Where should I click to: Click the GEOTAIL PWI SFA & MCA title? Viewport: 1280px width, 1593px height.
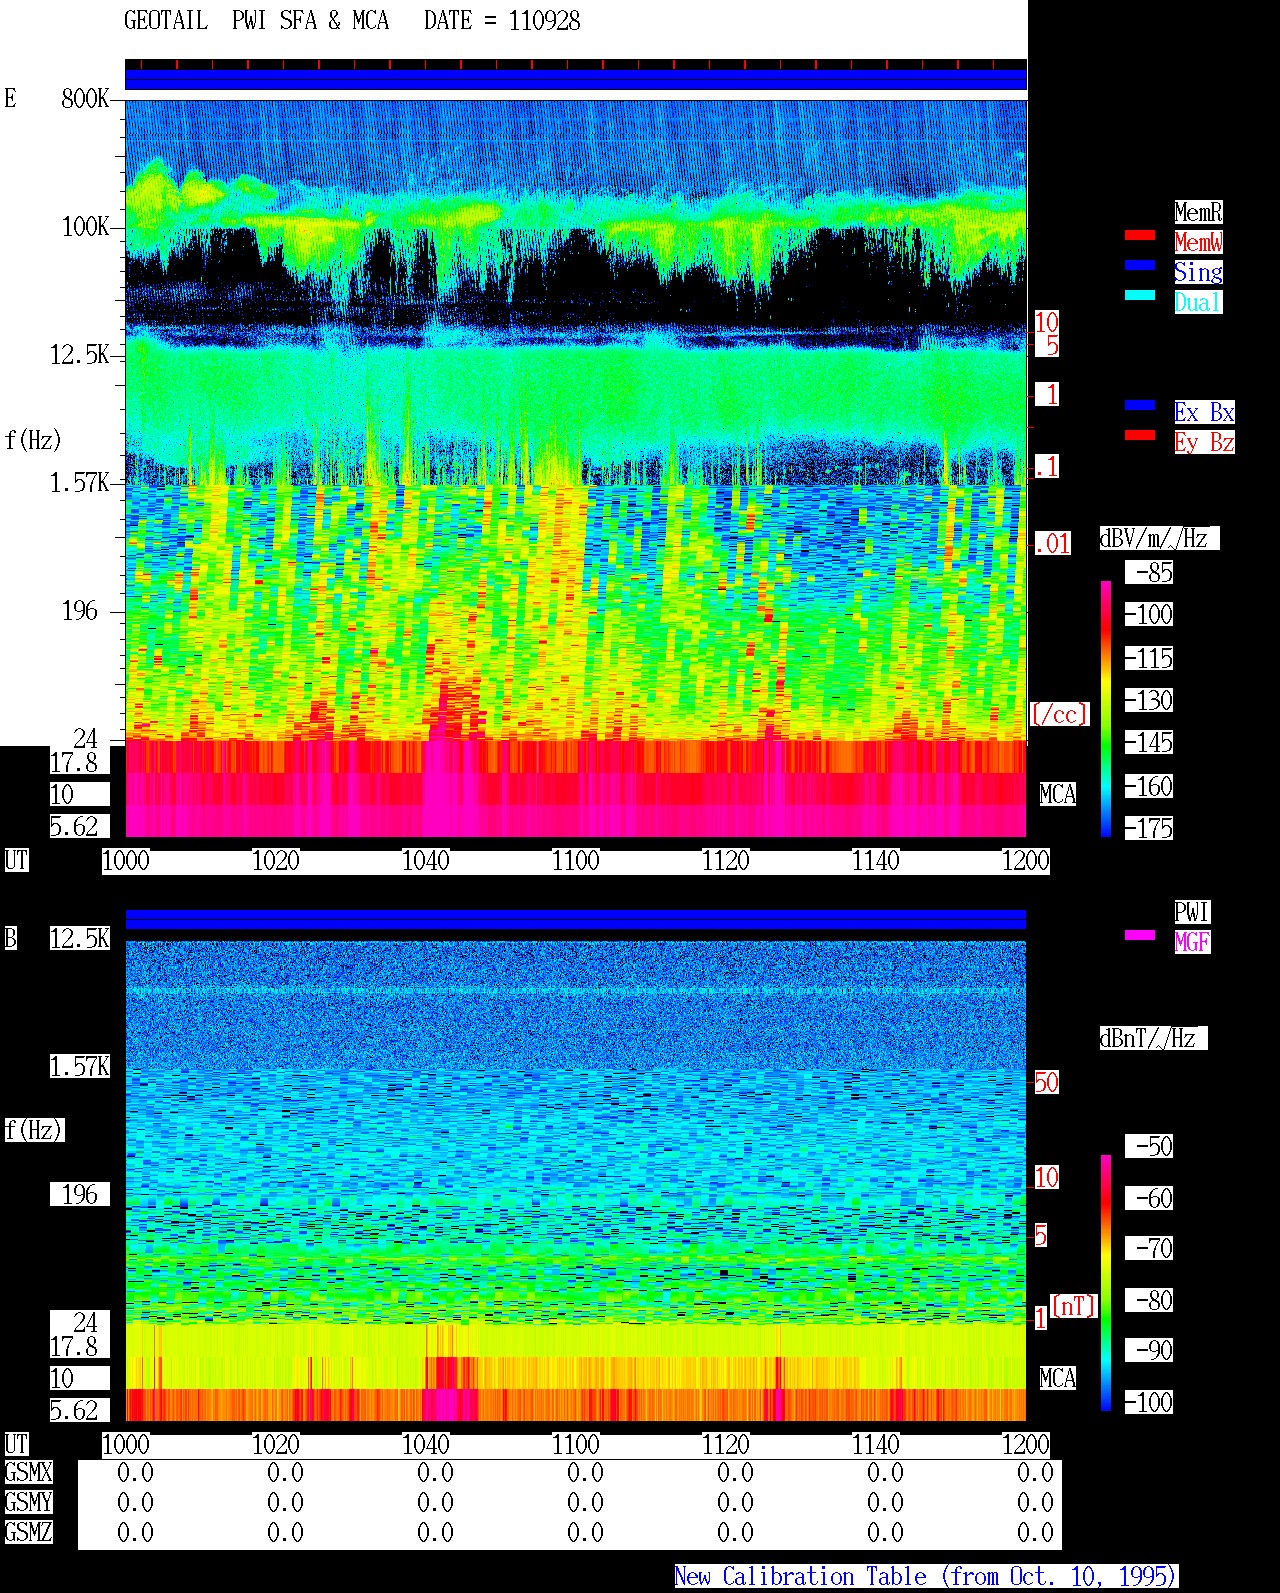click(257, 21)
